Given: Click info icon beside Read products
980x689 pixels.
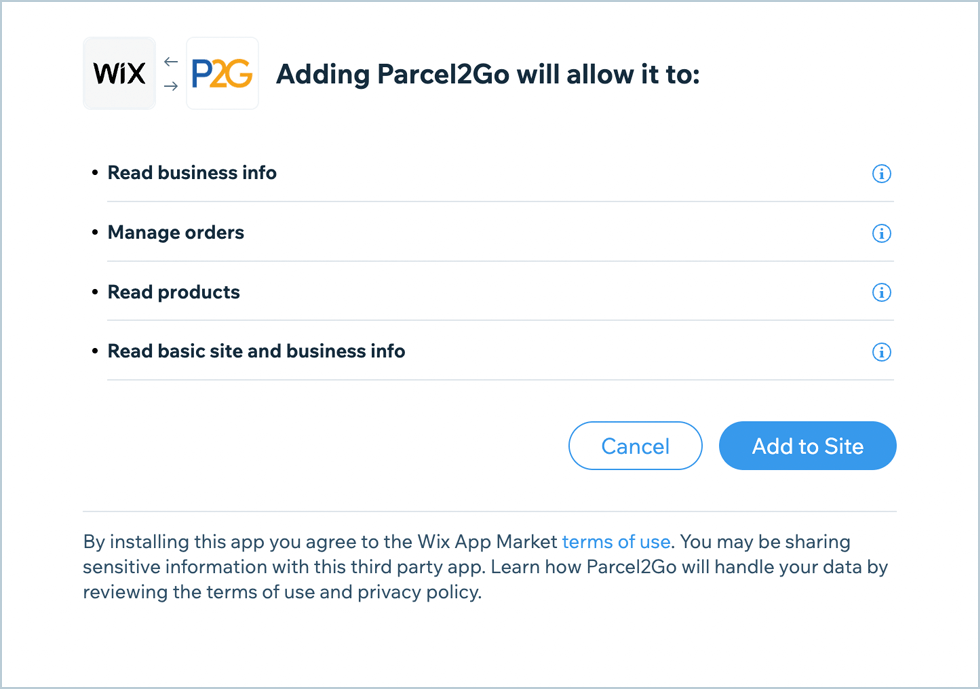Looking at the screenshot, I should [x=881, y=293].
